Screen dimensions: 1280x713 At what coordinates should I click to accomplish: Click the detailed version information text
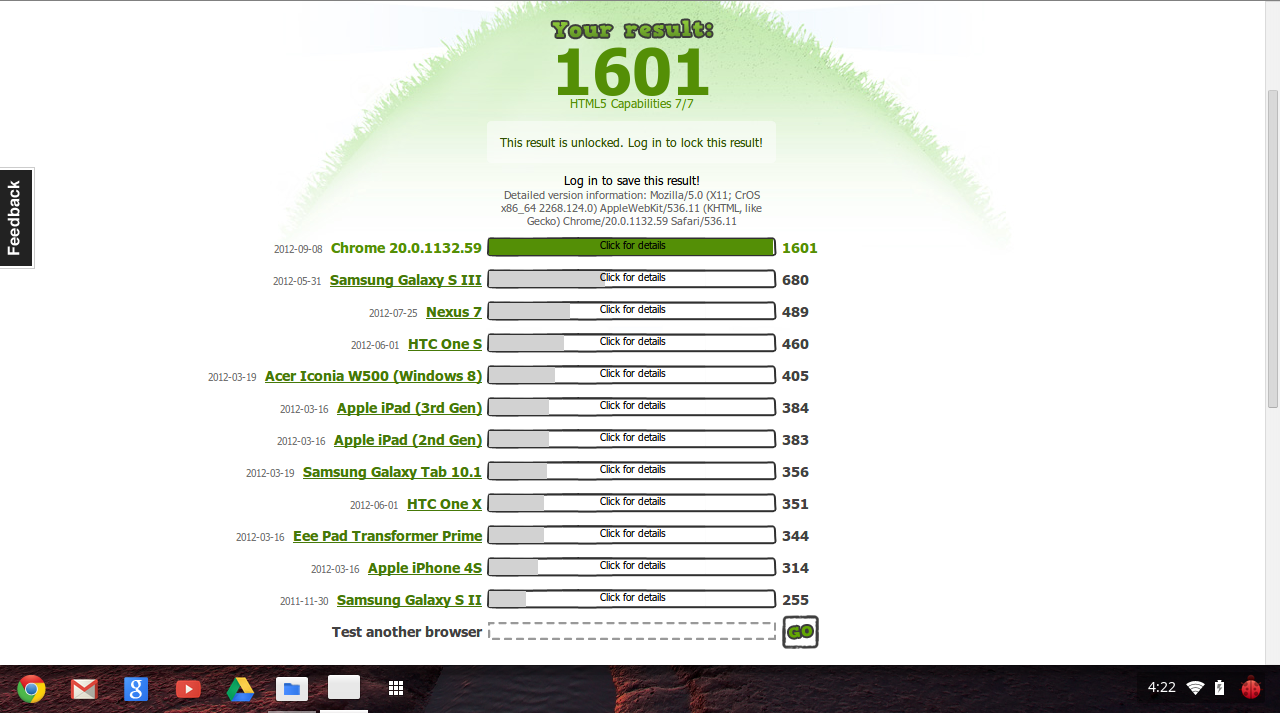click(x=631, y=208)
